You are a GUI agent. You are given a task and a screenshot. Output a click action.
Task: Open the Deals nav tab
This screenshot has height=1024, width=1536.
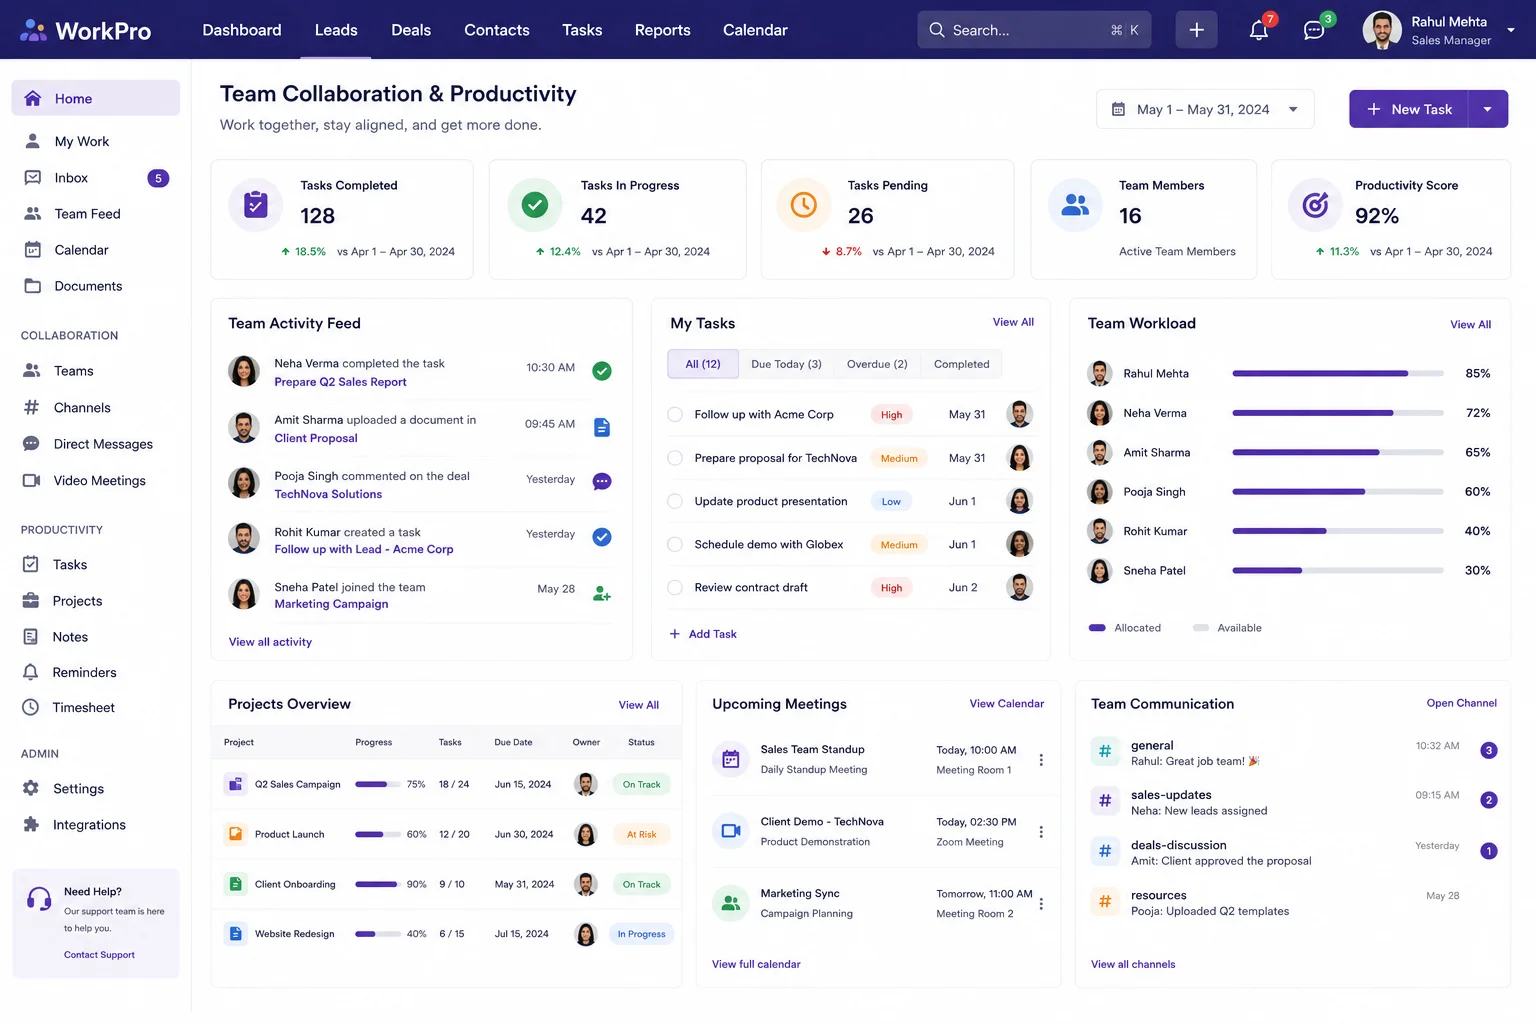(411, 30)
